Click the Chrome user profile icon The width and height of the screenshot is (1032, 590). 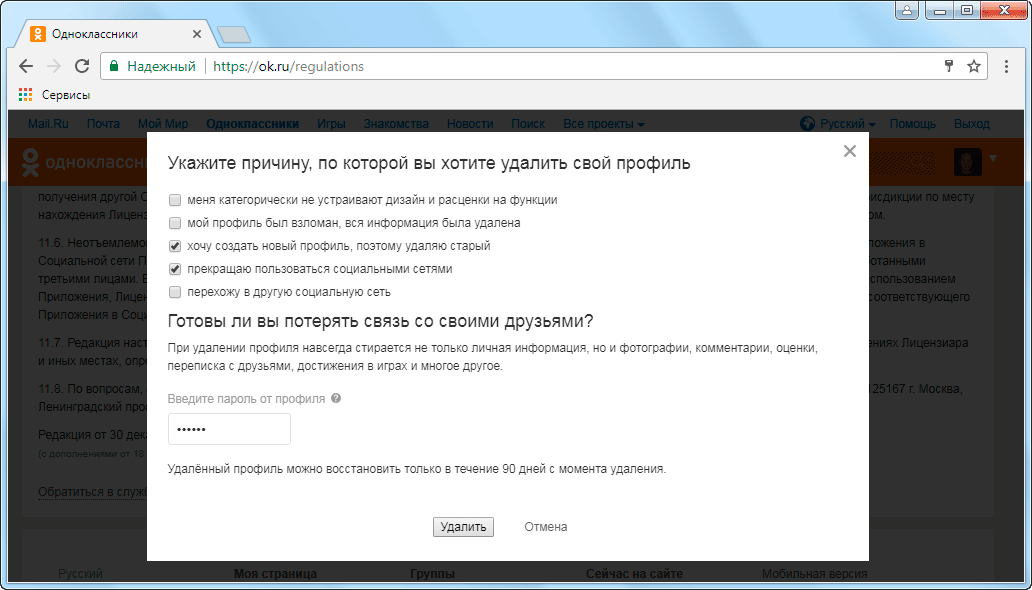908,11
